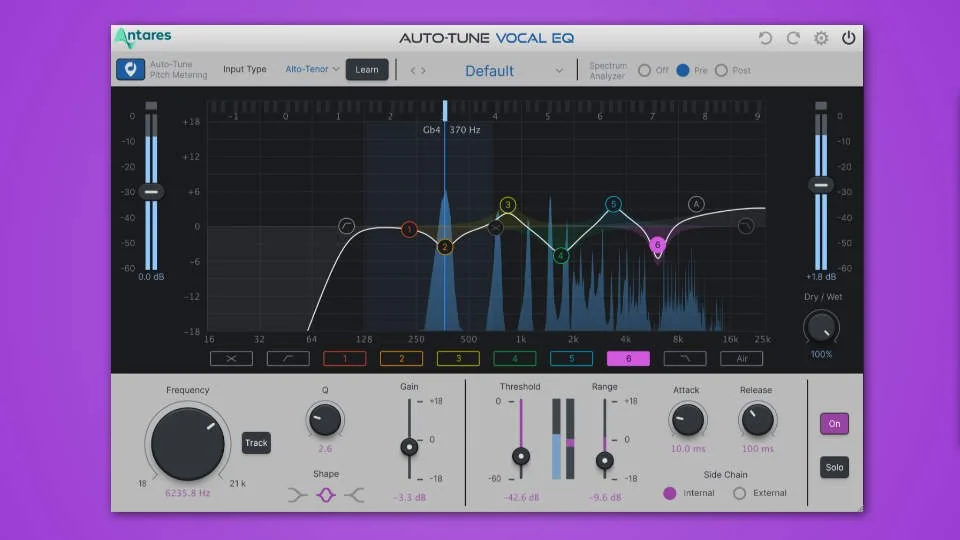
Task: Set Spectrum Analyzer to Pre
Action: 683,70
